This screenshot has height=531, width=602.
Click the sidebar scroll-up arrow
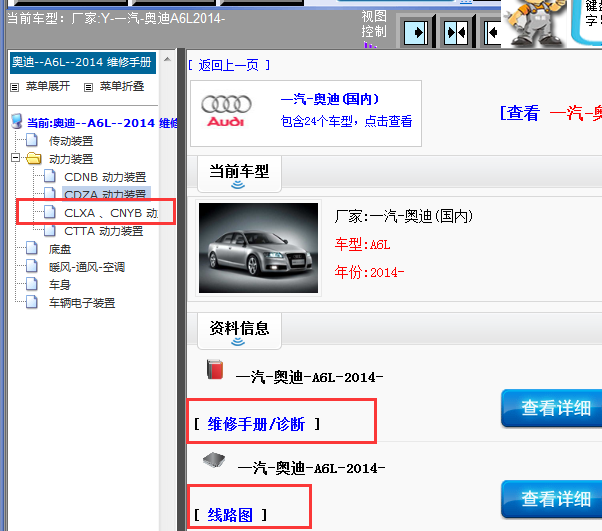coord(167,59)
